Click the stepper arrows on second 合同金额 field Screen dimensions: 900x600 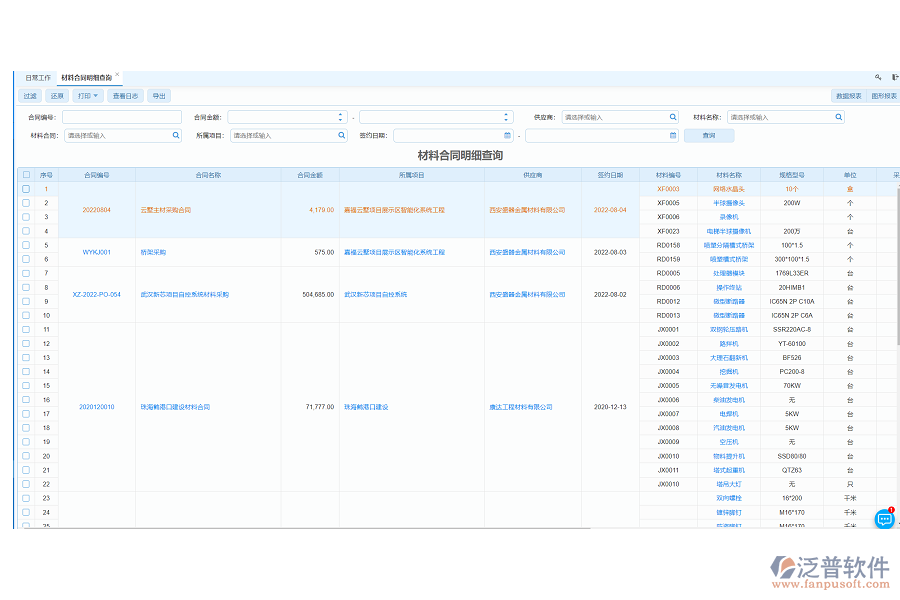[507, 117]
